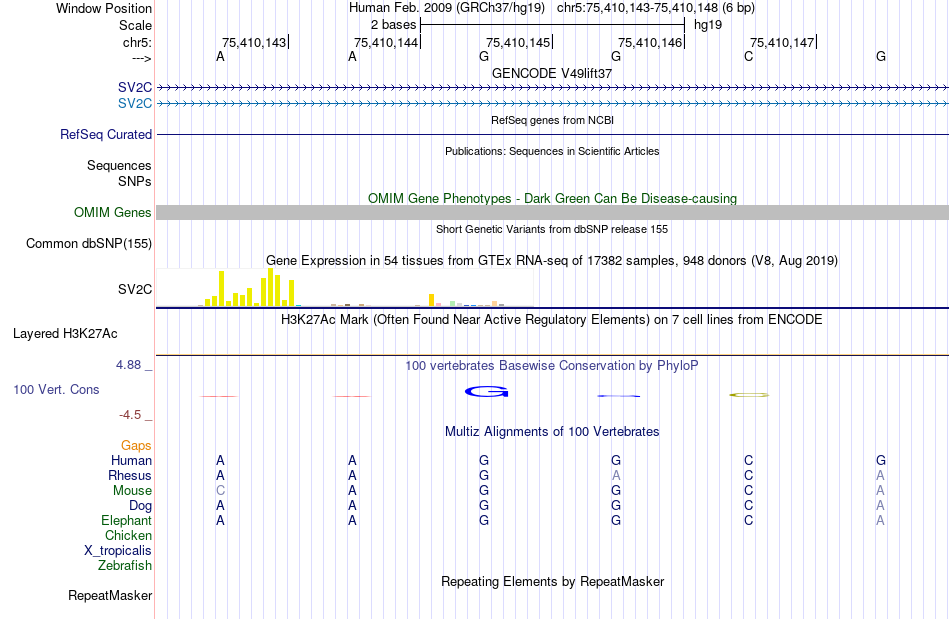This screenshot has height=619, width=950.
Task: Click the 100 Vert. Cons label
Action: point(56,389)
